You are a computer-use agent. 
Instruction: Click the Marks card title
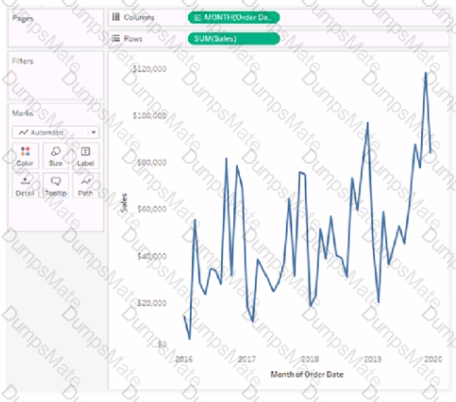[x=23, y=113]
